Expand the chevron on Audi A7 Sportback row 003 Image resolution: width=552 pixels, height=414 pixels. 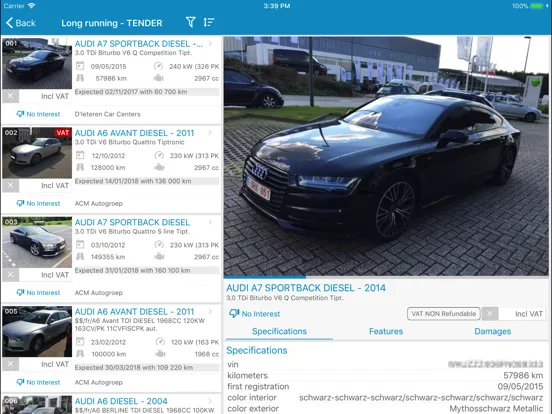tap(211, 222)
